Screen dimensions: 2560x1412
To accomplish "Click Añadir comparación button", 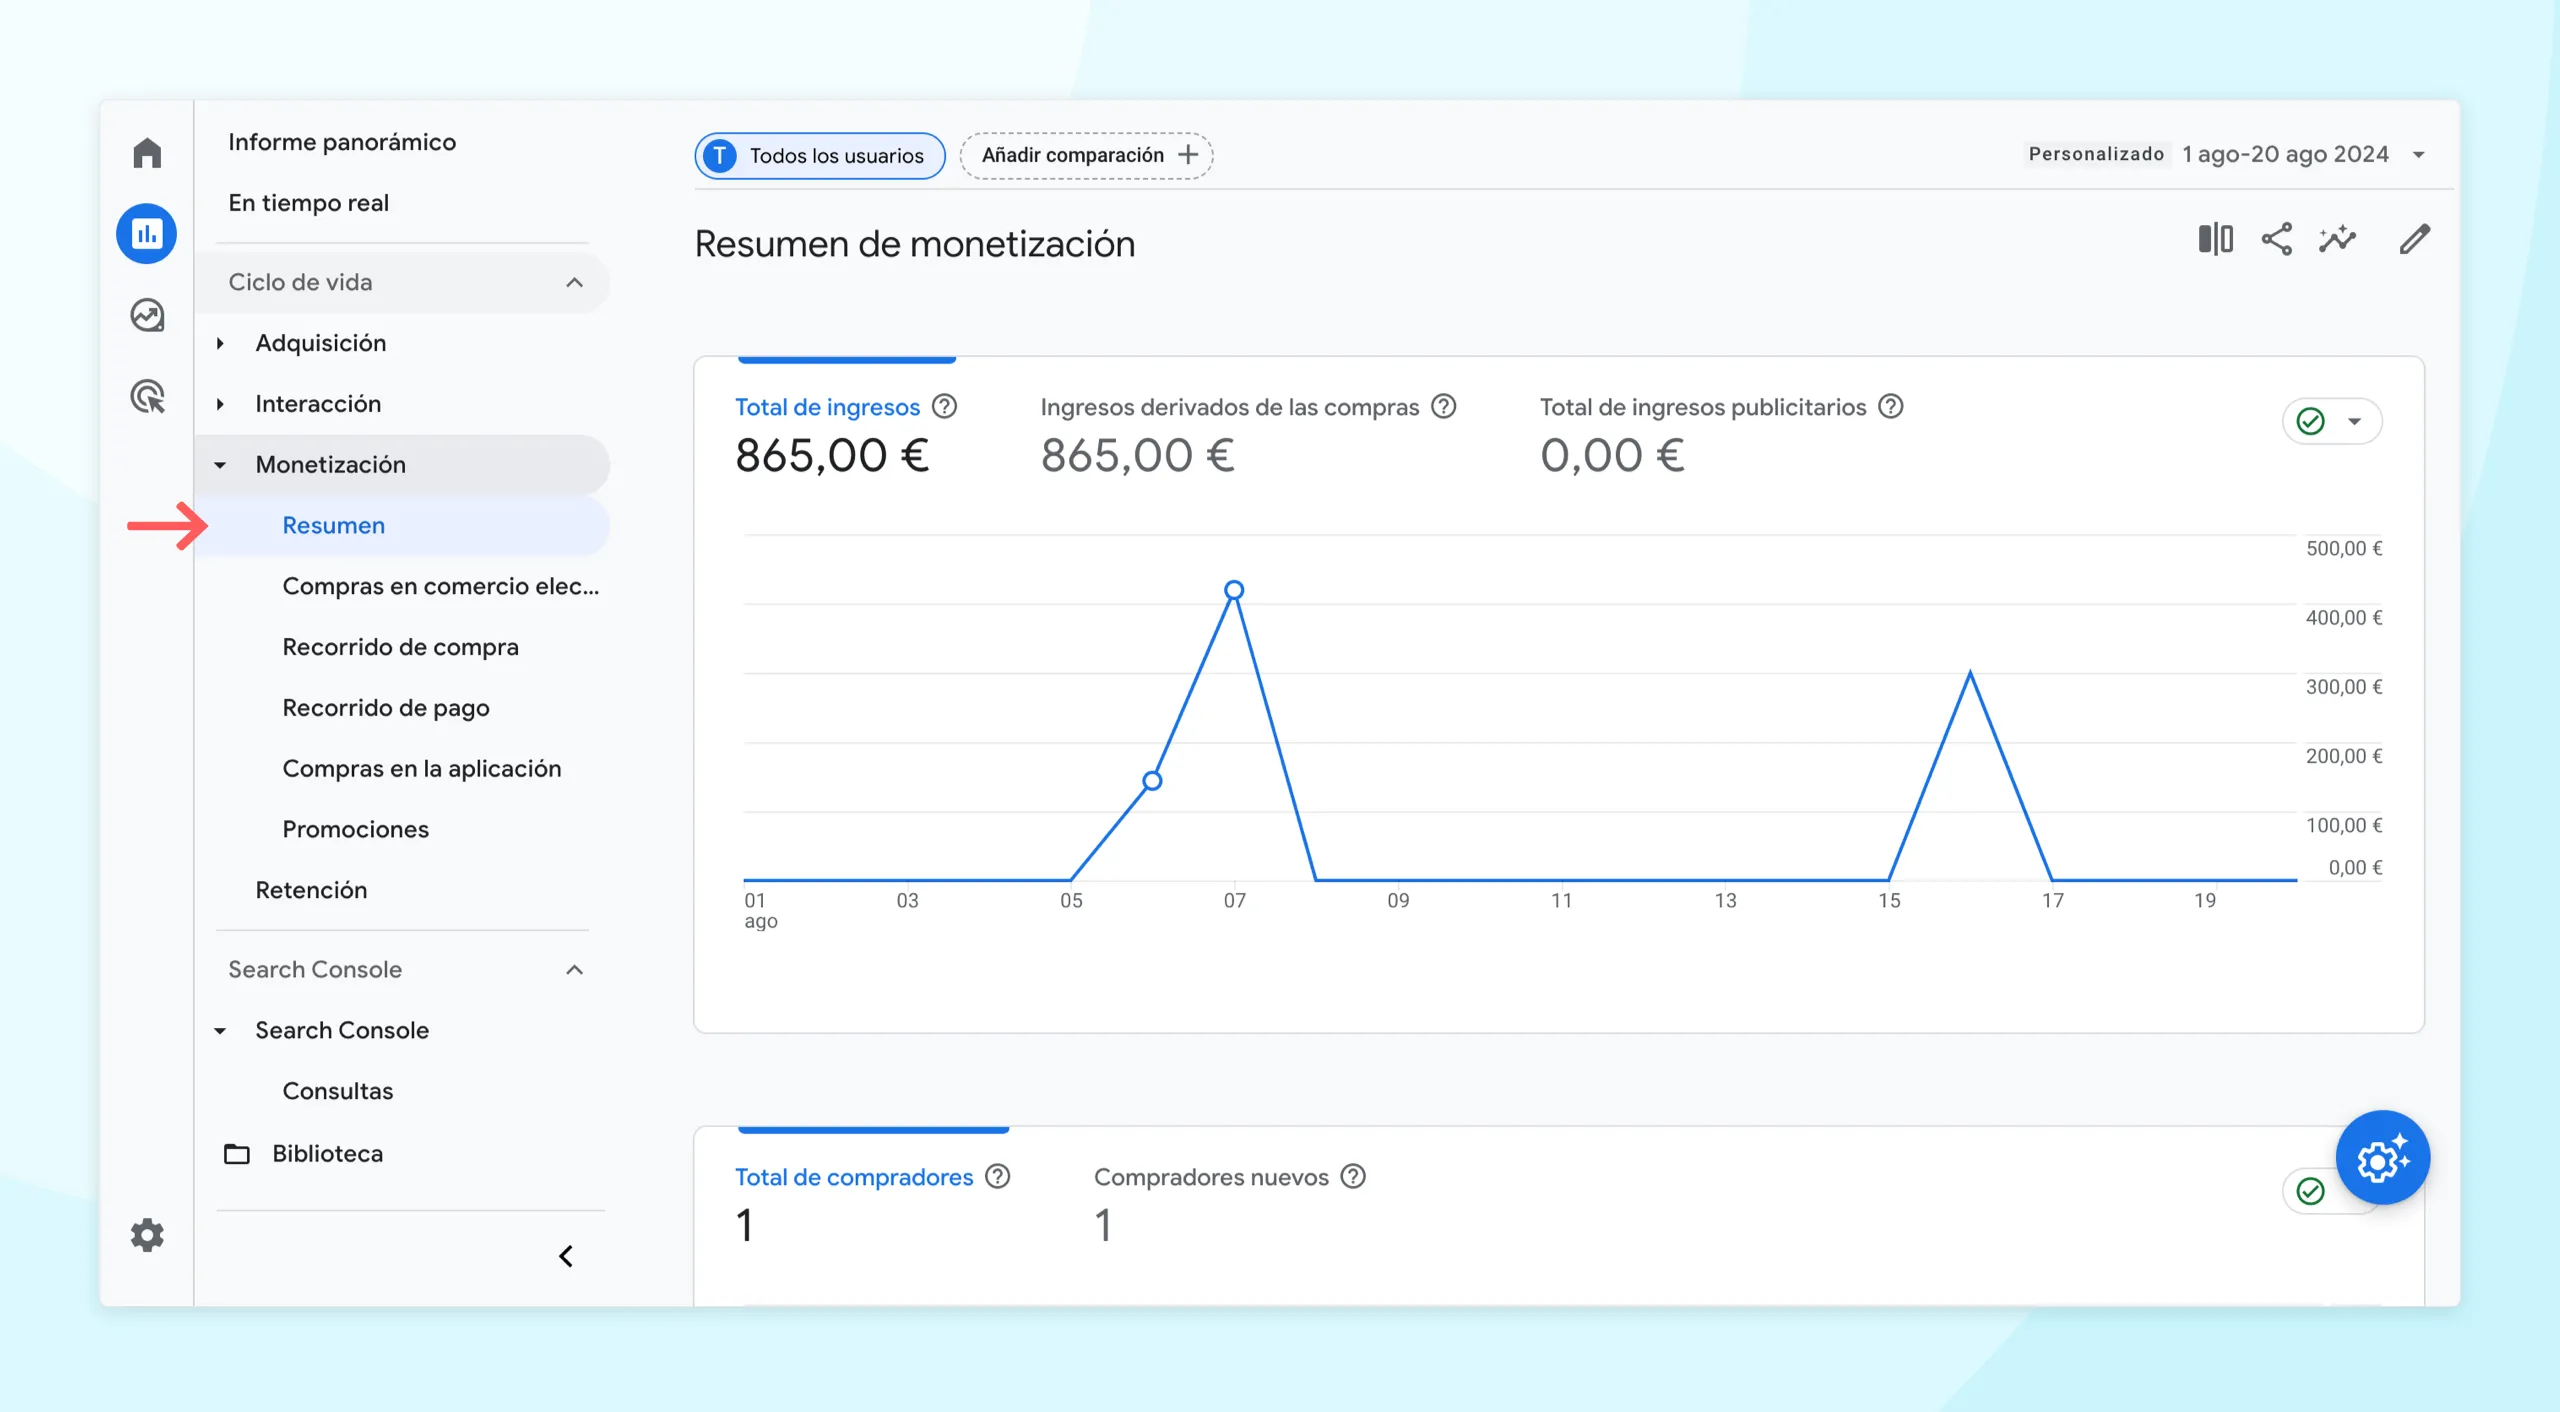I will 1088,155.
